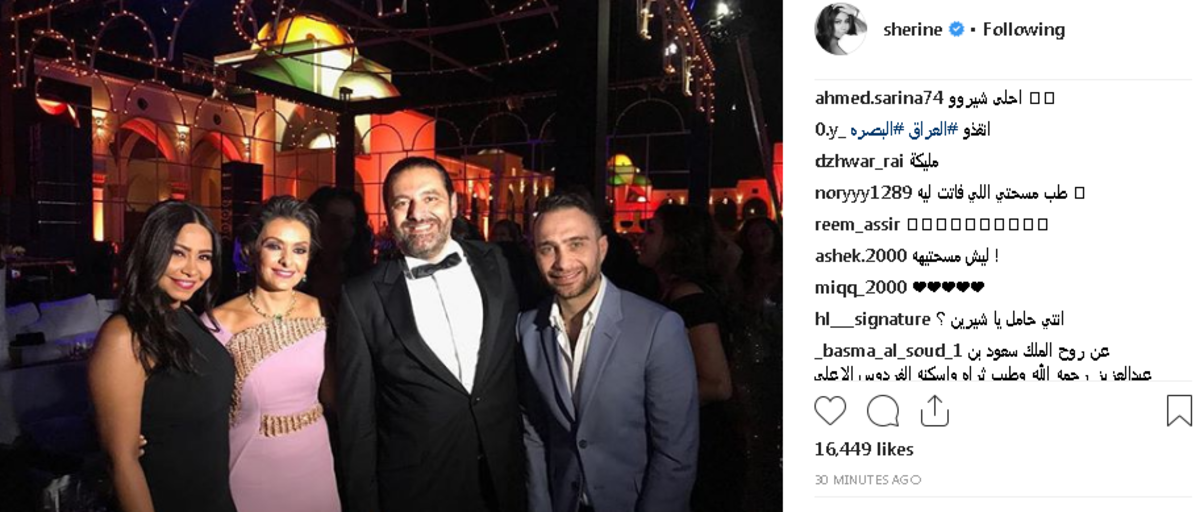Save post with bookmark icon
Screen dimensions: 1200x512
(x=1179, y=410)
